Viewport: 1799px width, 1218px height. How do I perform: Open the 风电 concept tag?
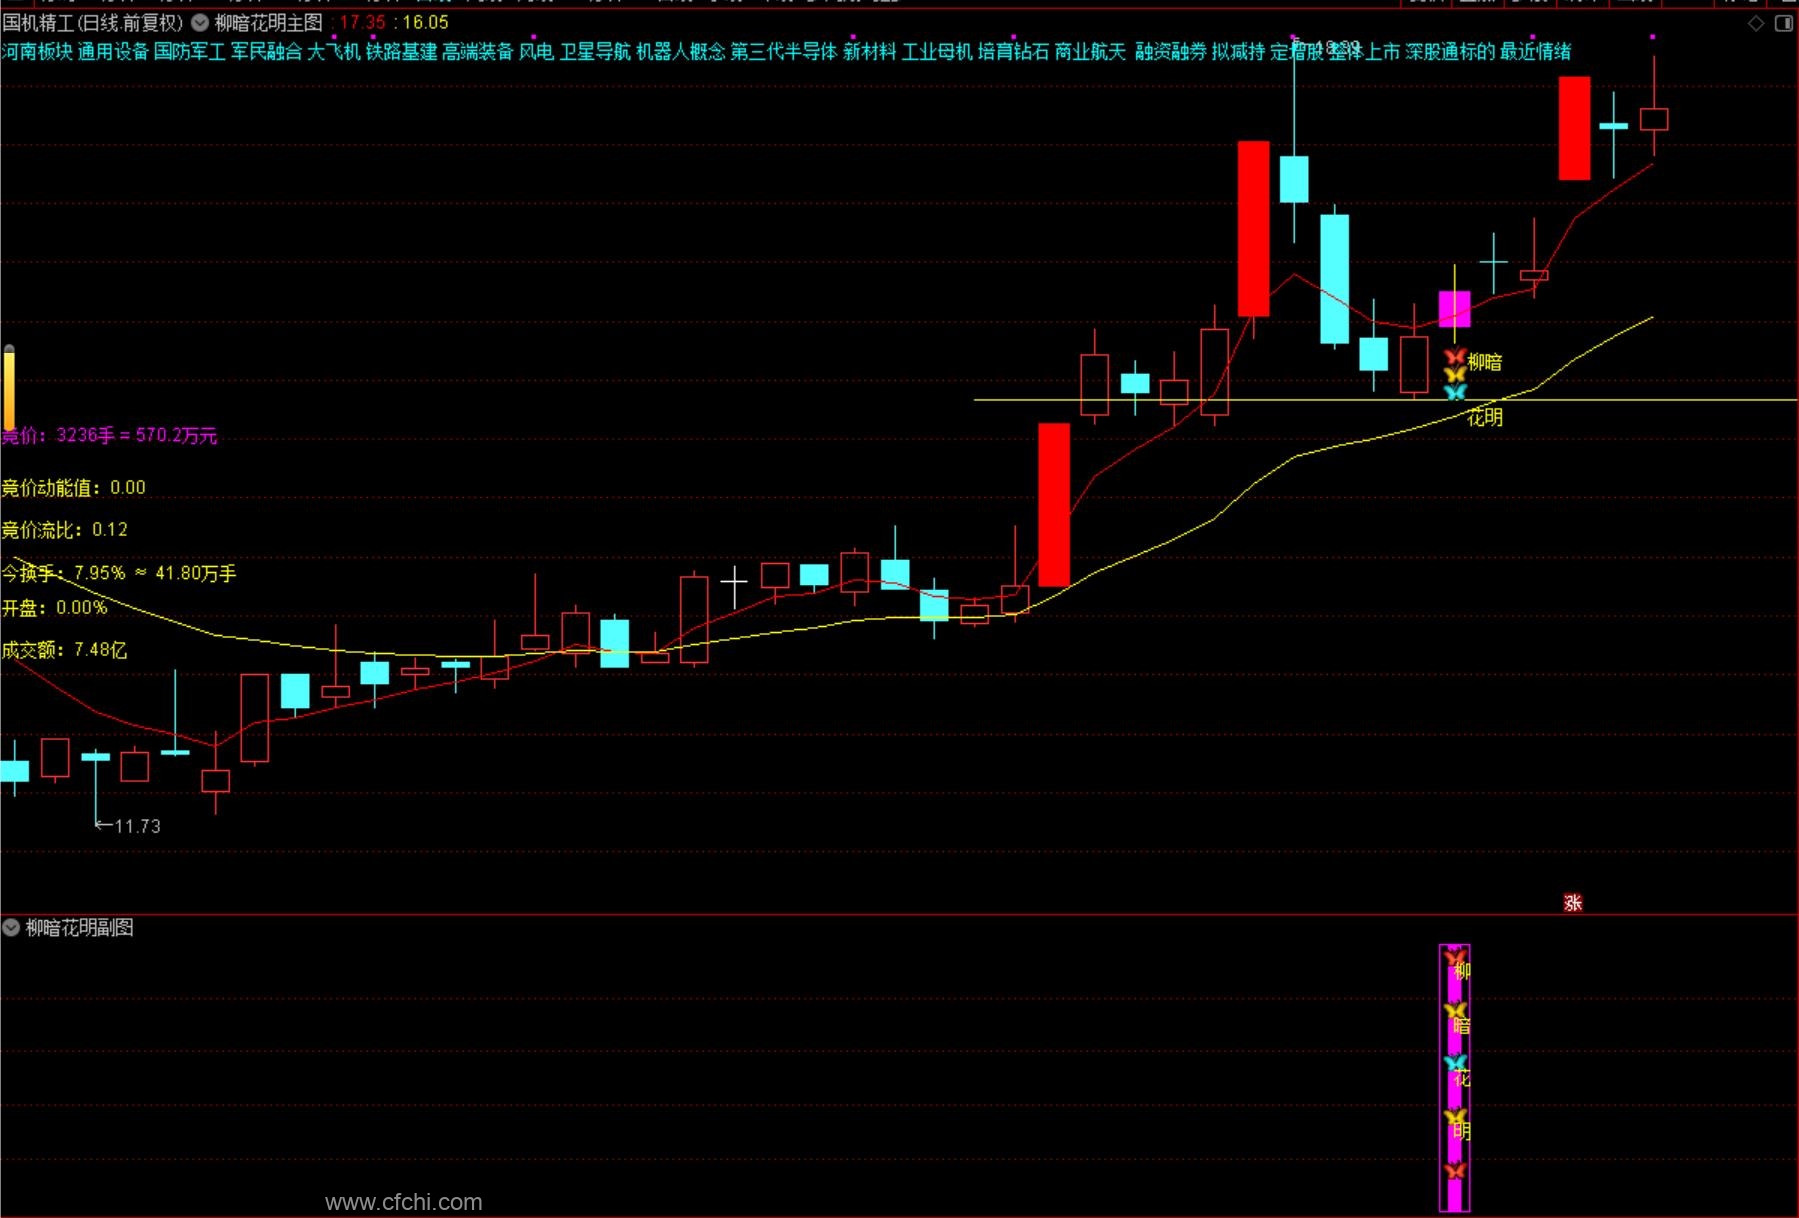tap(536, 51)
